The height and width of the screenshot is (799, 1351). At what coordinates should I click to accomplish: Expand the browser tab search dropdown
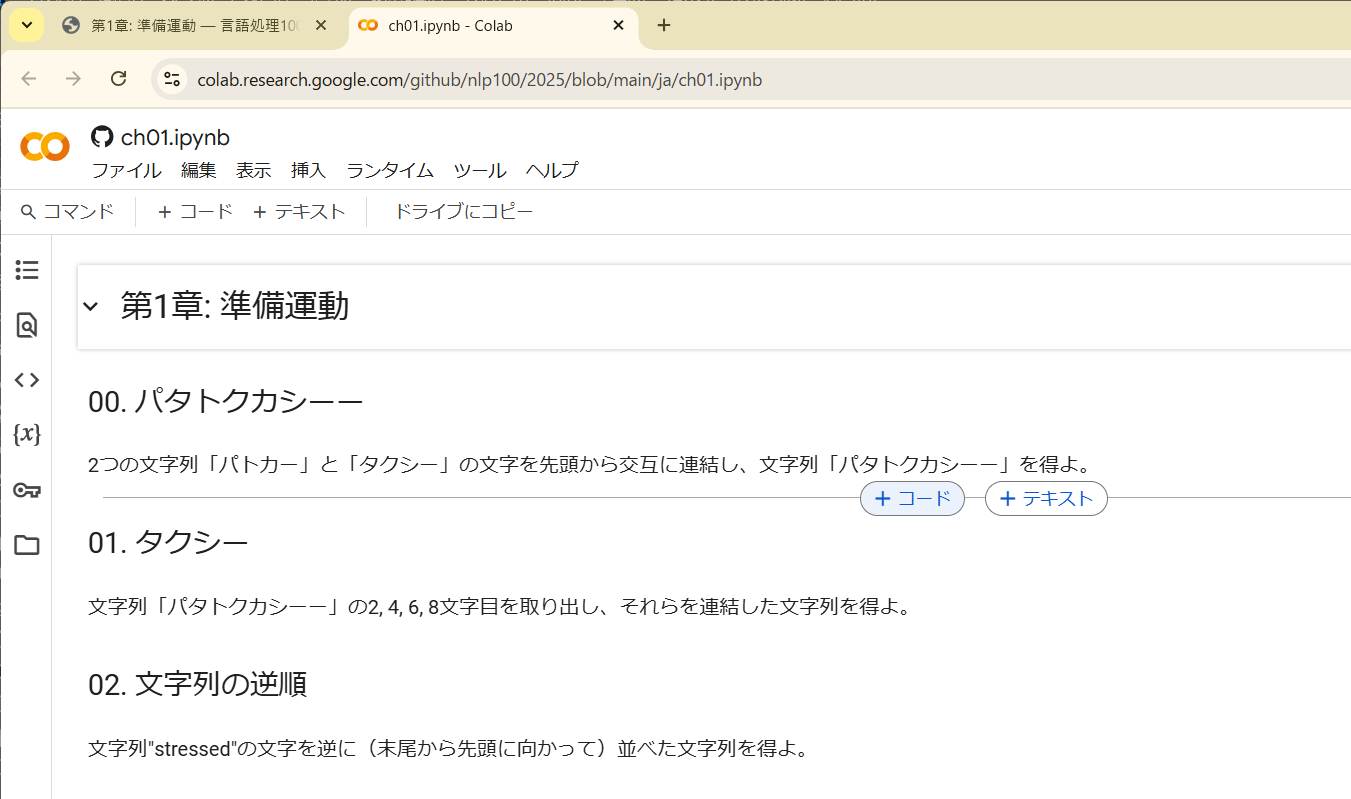[x=27, y=25]
